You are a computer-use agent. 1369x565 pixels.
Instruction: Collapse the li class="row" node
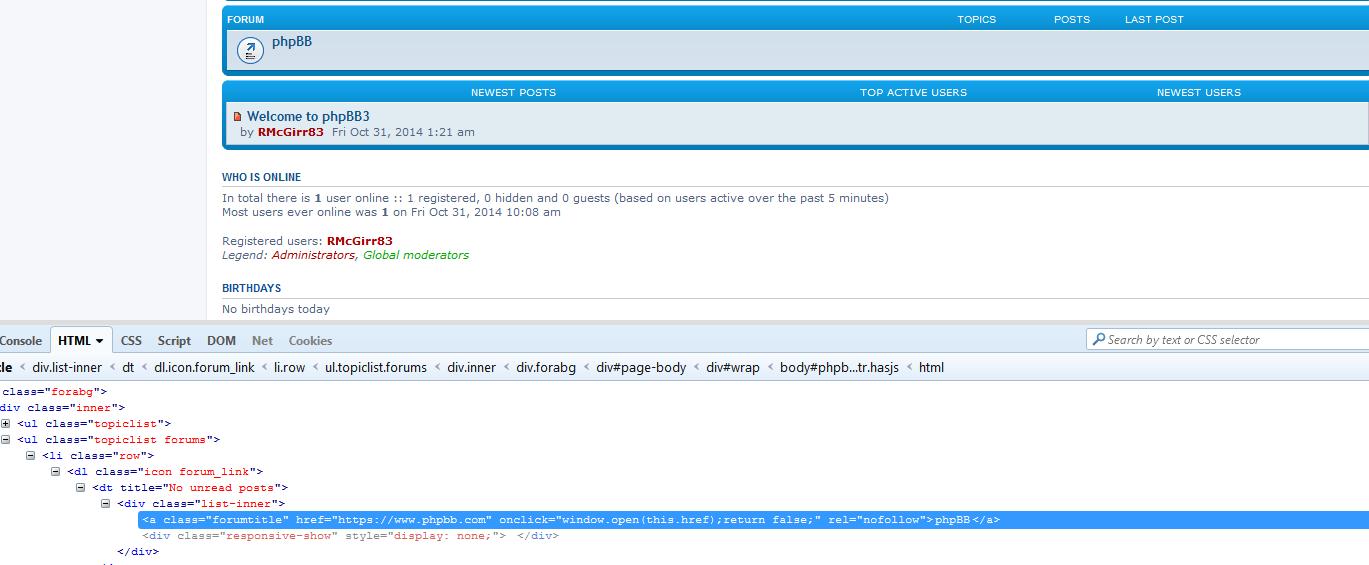[x=31, y=456]
